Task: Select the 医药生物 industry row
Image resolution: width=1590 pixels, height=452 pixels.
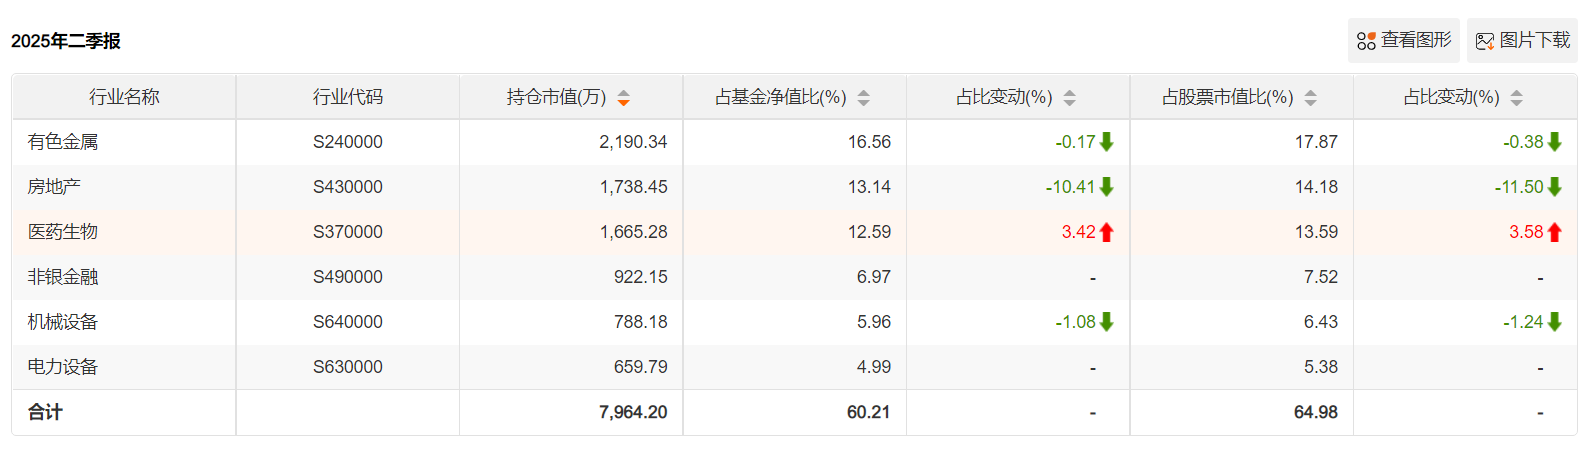Action: coord(795,232)
